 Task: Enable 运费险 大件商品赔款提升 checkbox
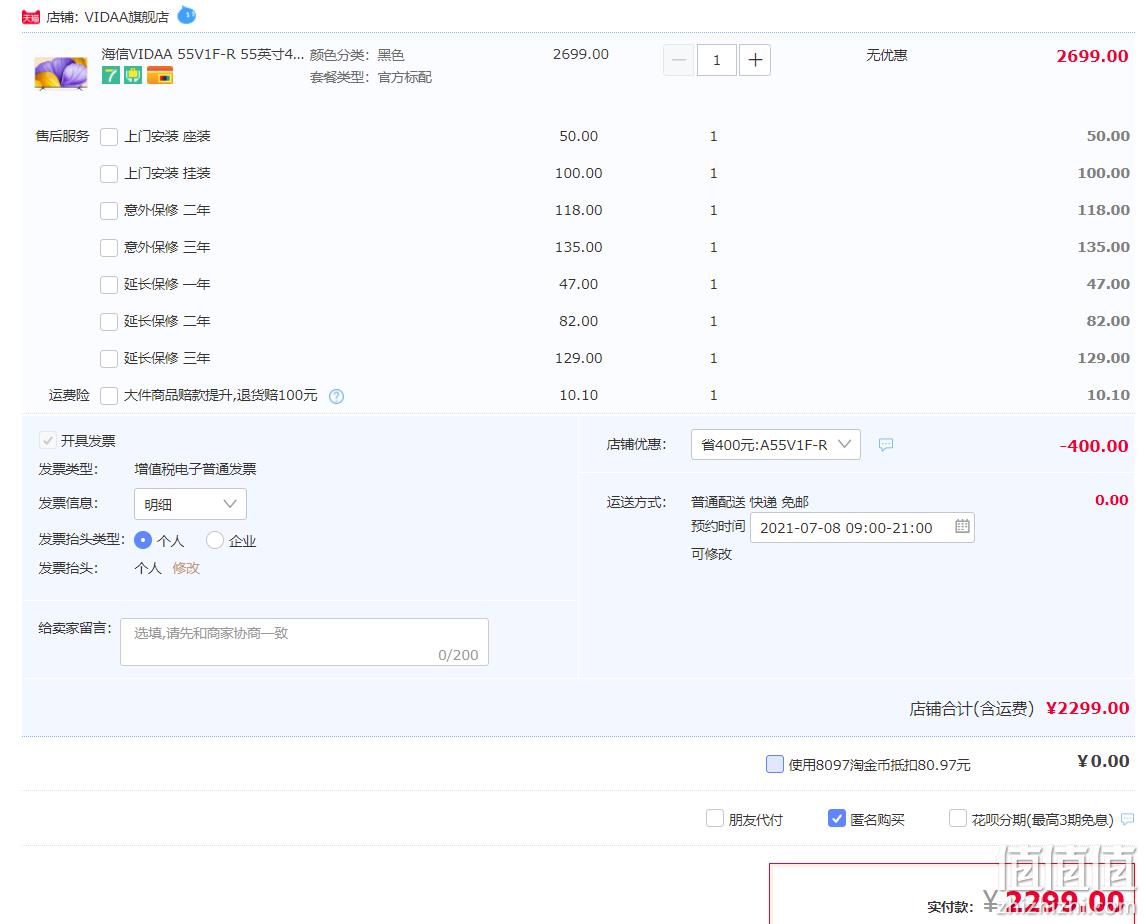pos(109,395)
